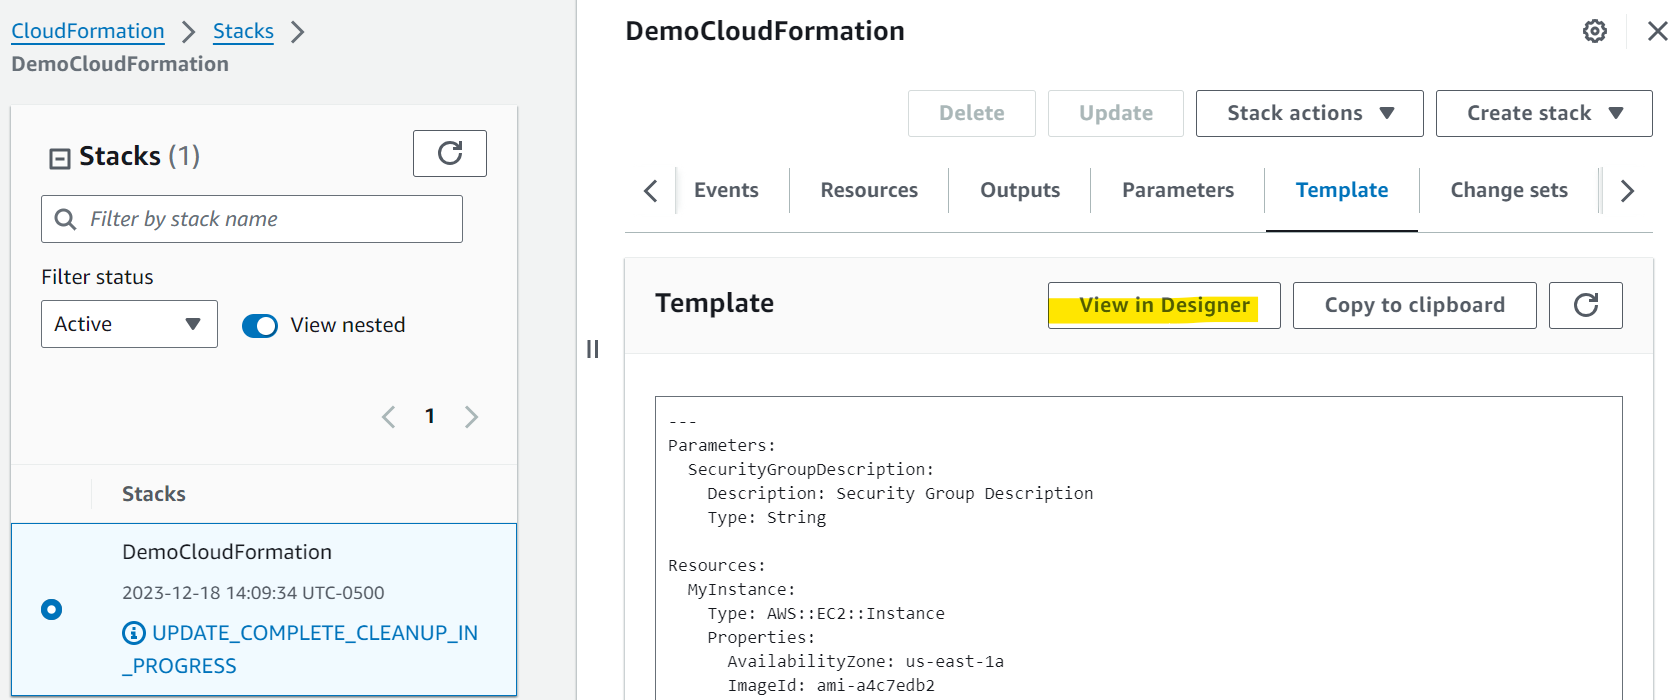Collapse the Stacks panel with minus icon

[60, 158]
